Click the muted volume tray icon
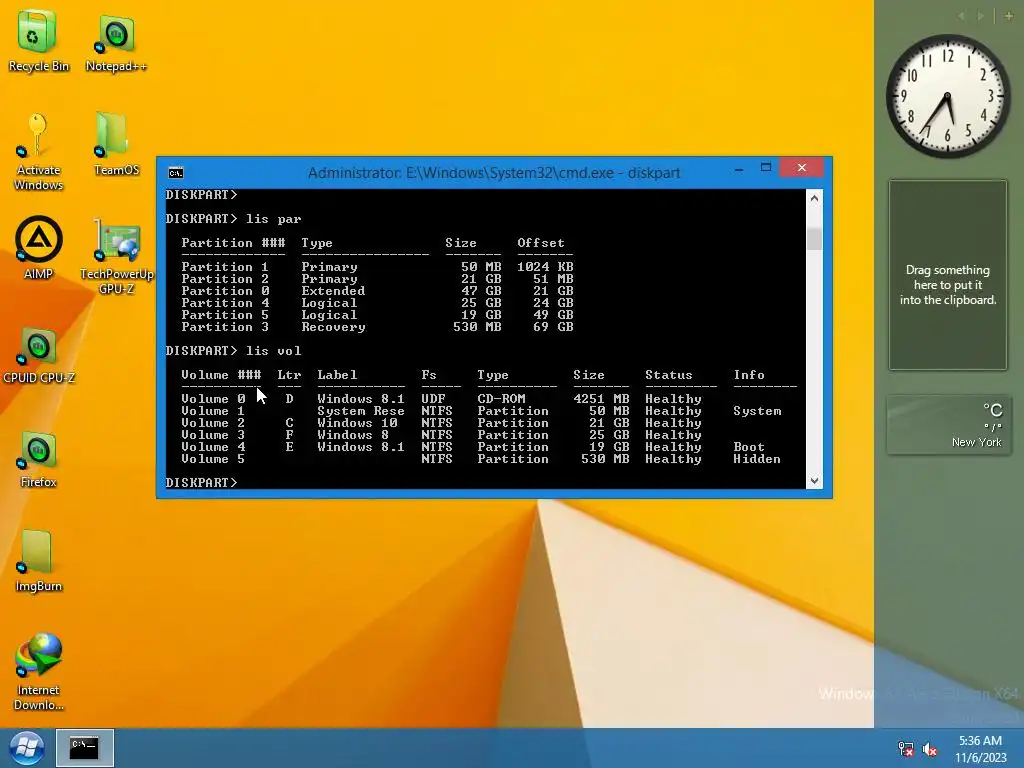The width and height of the screenshot is (1024, 768). pyautogui.click(x=930, y=749)
